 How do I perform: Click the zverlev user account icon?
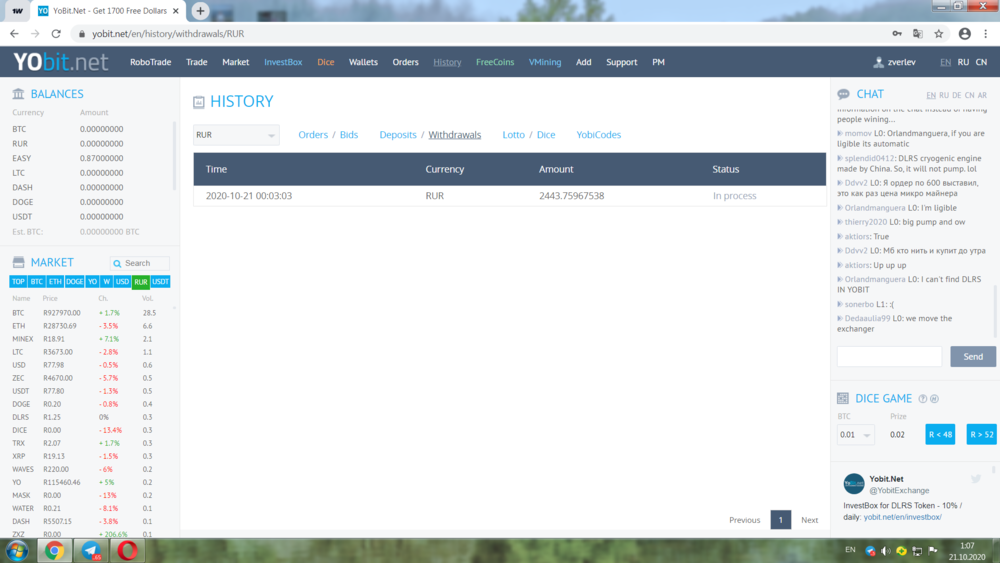[x=878, y=62]
